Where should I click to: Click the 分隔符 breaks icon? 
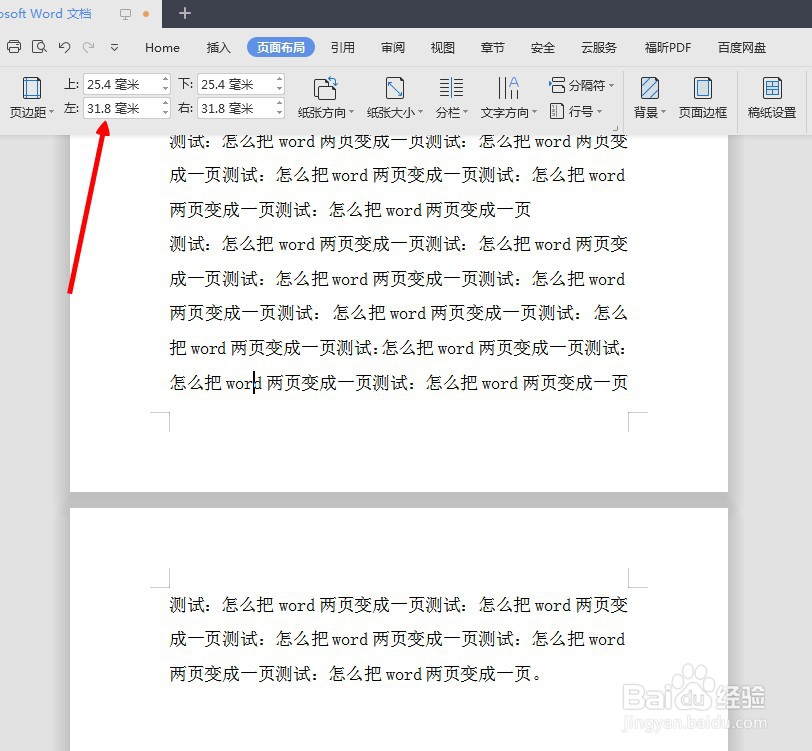(557, 85)
